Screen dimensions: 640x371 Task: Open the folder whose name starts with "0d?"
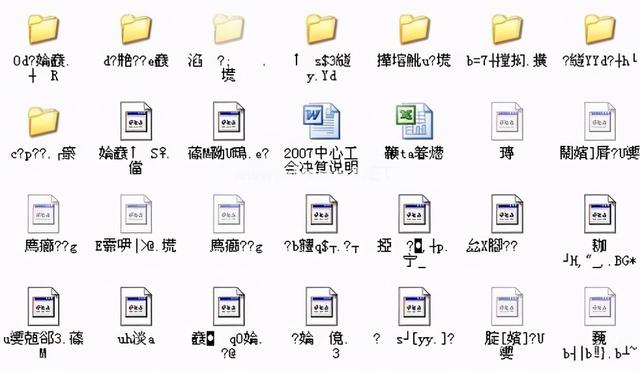43,30
